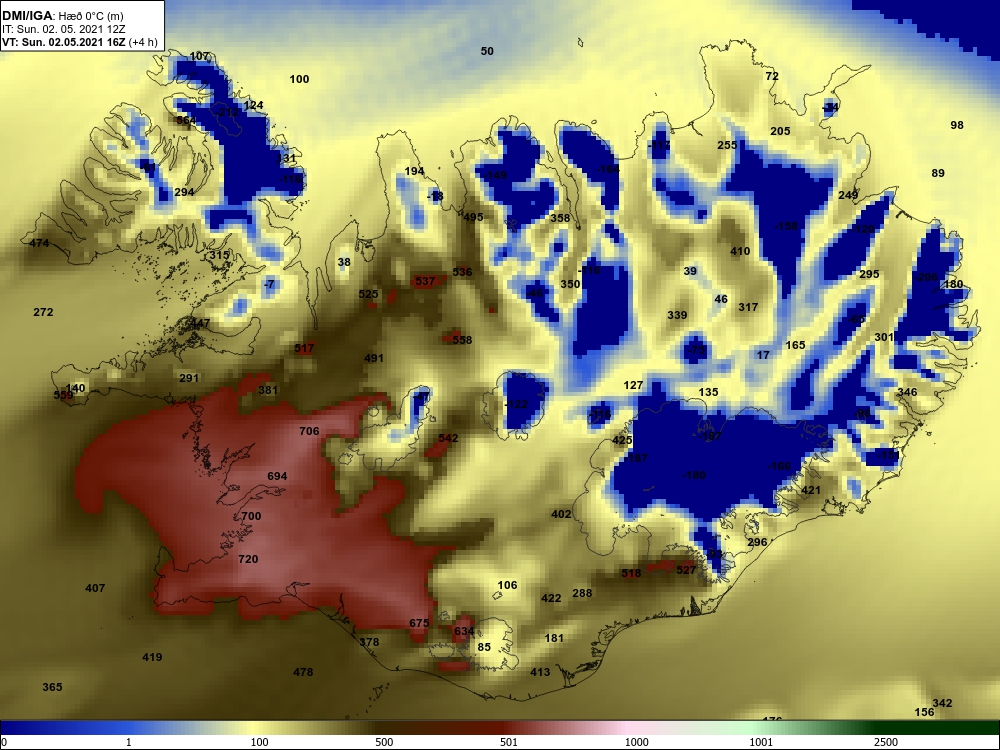
Task: Click the 156 value at the lower right
Action: (x=924, y=712)
